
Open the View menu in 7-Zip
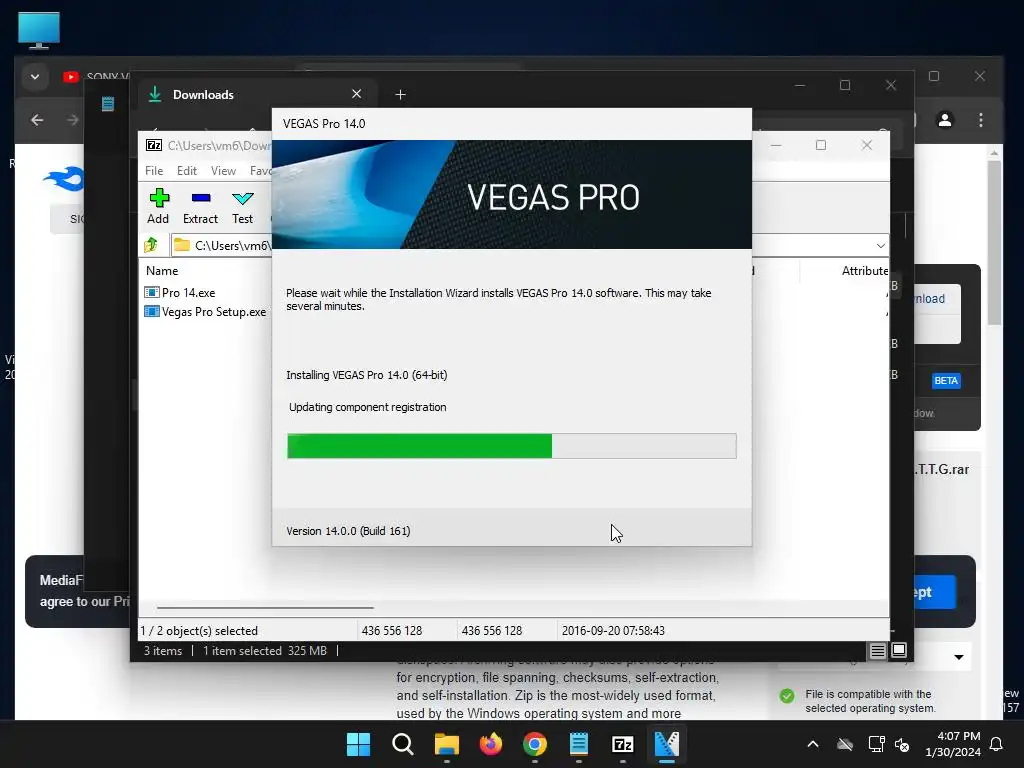click(223, 170)
